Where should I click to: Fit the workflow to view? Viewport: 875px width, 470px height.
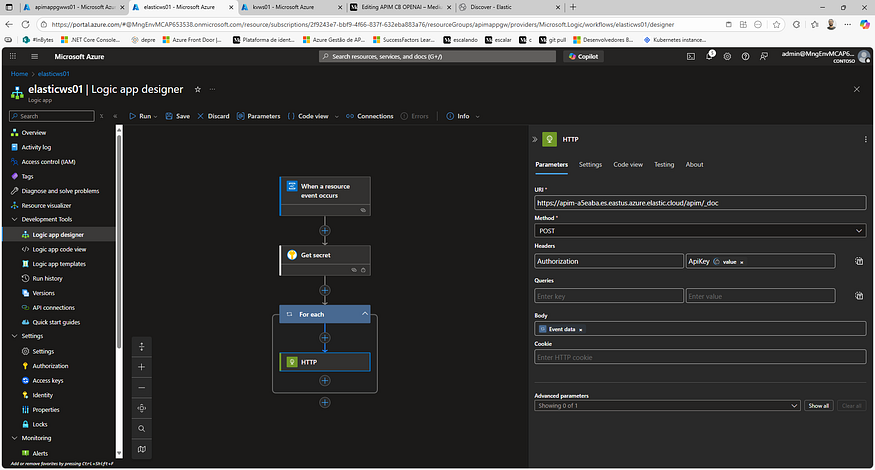click(142, 408)
